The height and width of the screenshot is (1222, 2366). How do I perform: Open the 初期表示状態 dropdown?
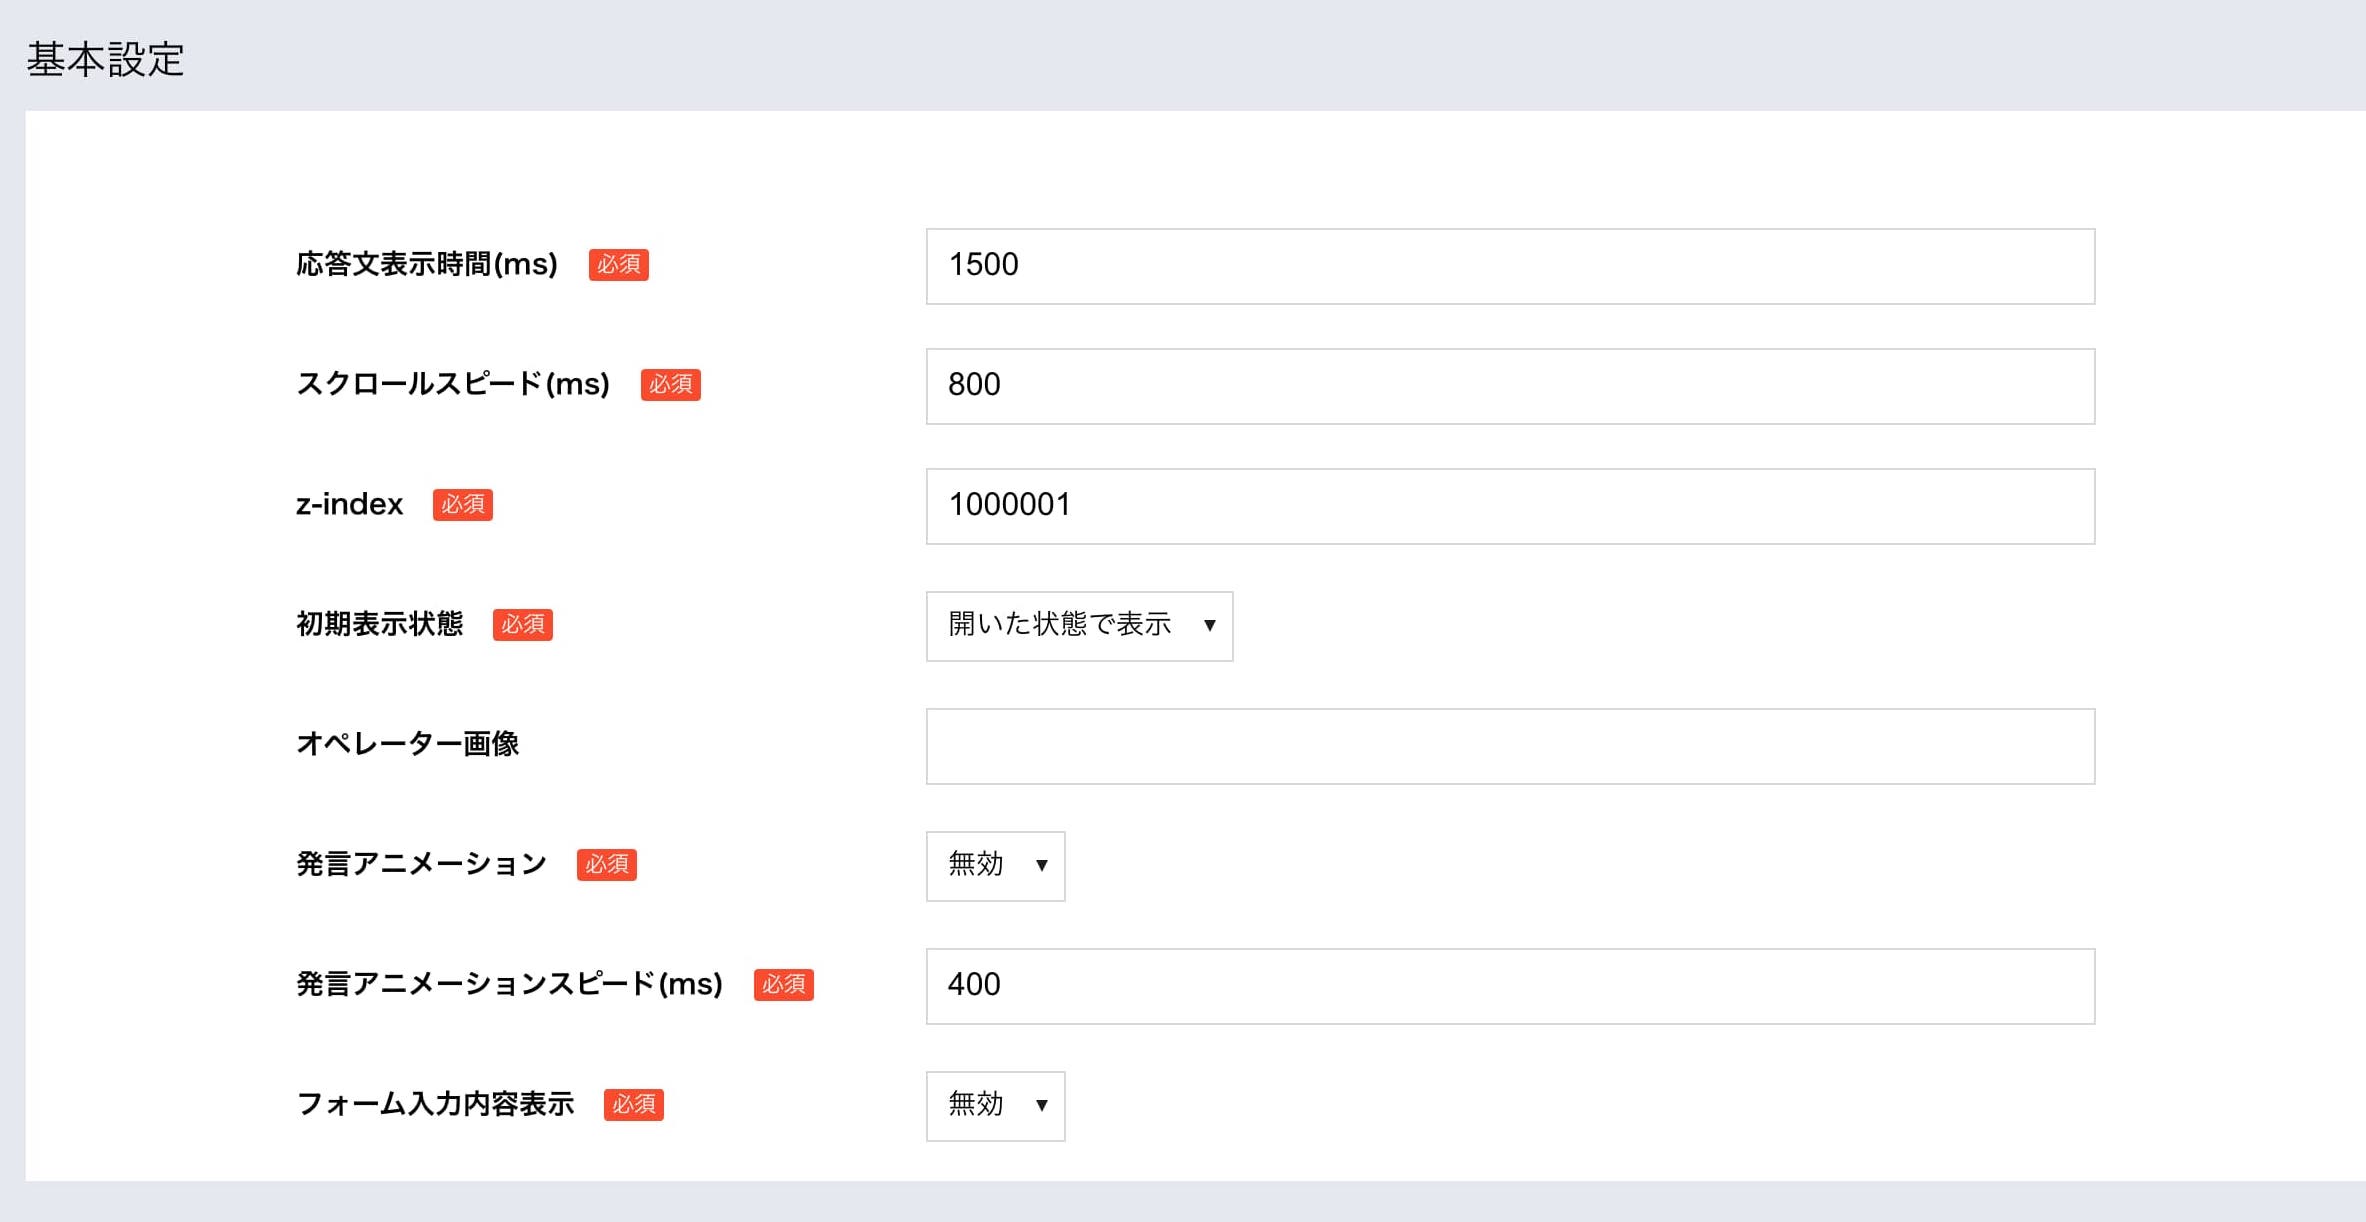coord(1079,626)
